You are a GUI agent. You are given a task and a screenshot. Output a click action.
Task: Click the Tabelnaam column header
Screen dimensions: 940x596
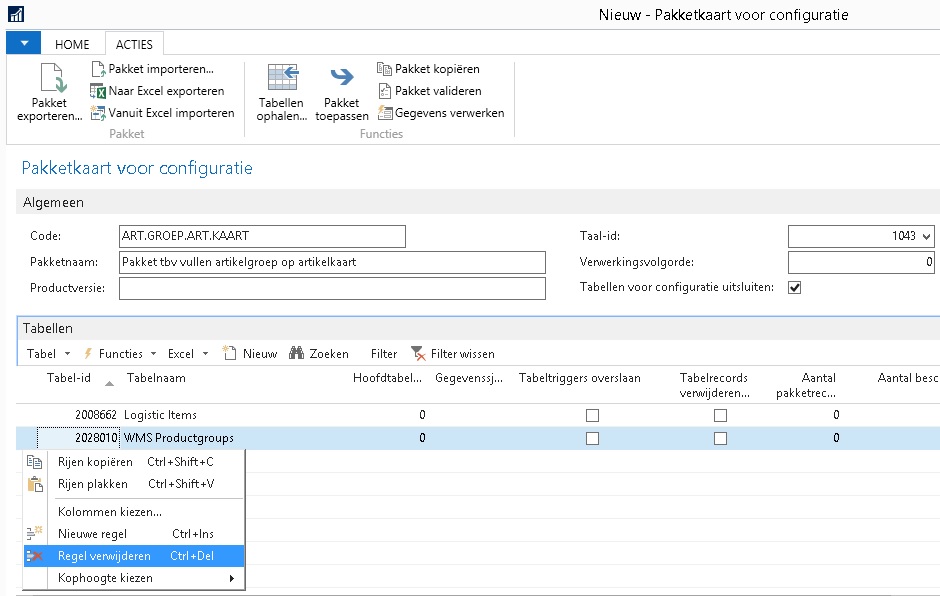coord(156,378)
